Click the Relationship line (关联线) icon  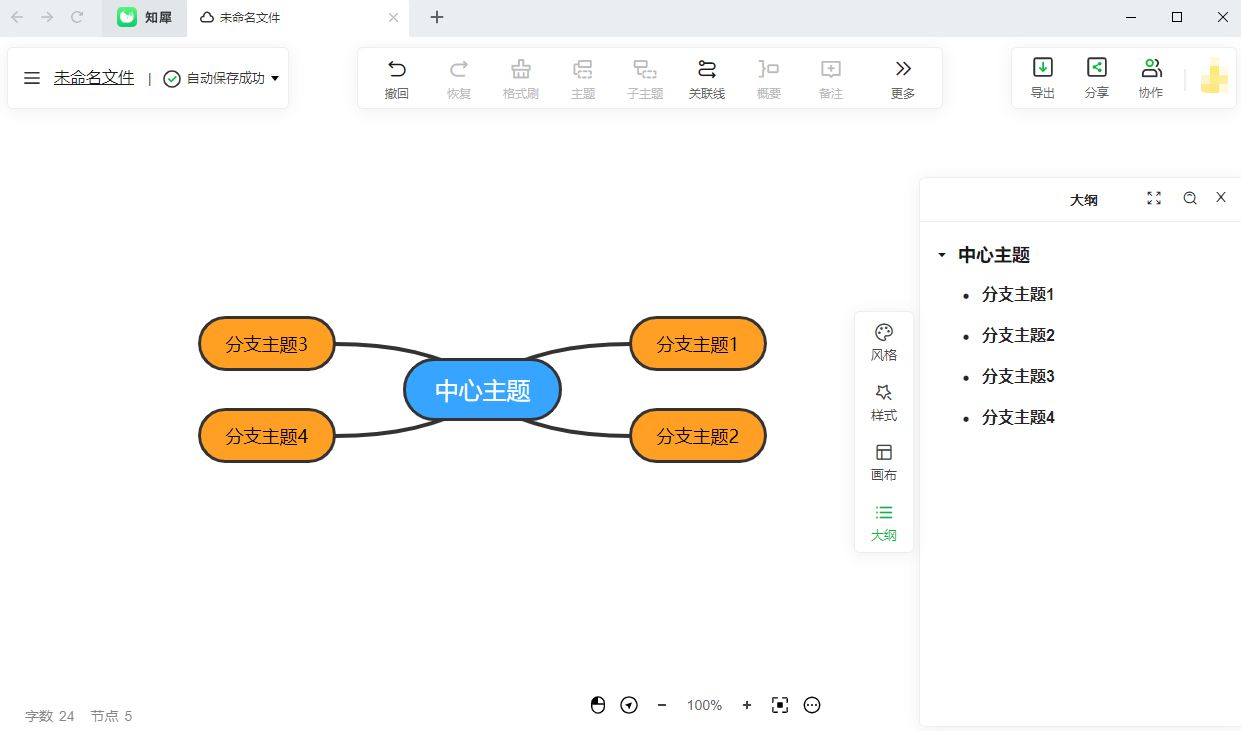coord(706,78)
